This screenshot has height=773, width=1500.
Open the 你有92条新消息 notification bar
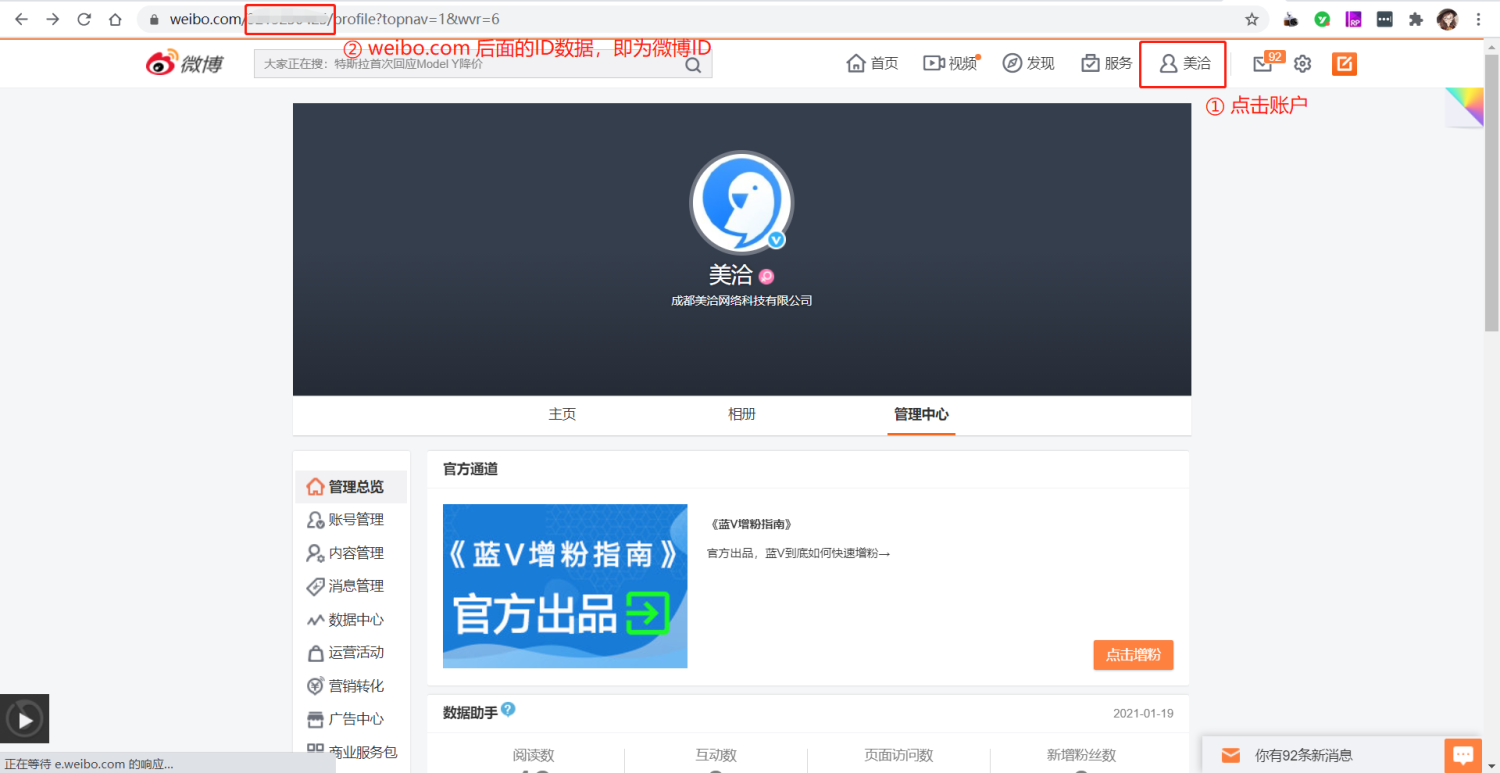coord(1322,756)
